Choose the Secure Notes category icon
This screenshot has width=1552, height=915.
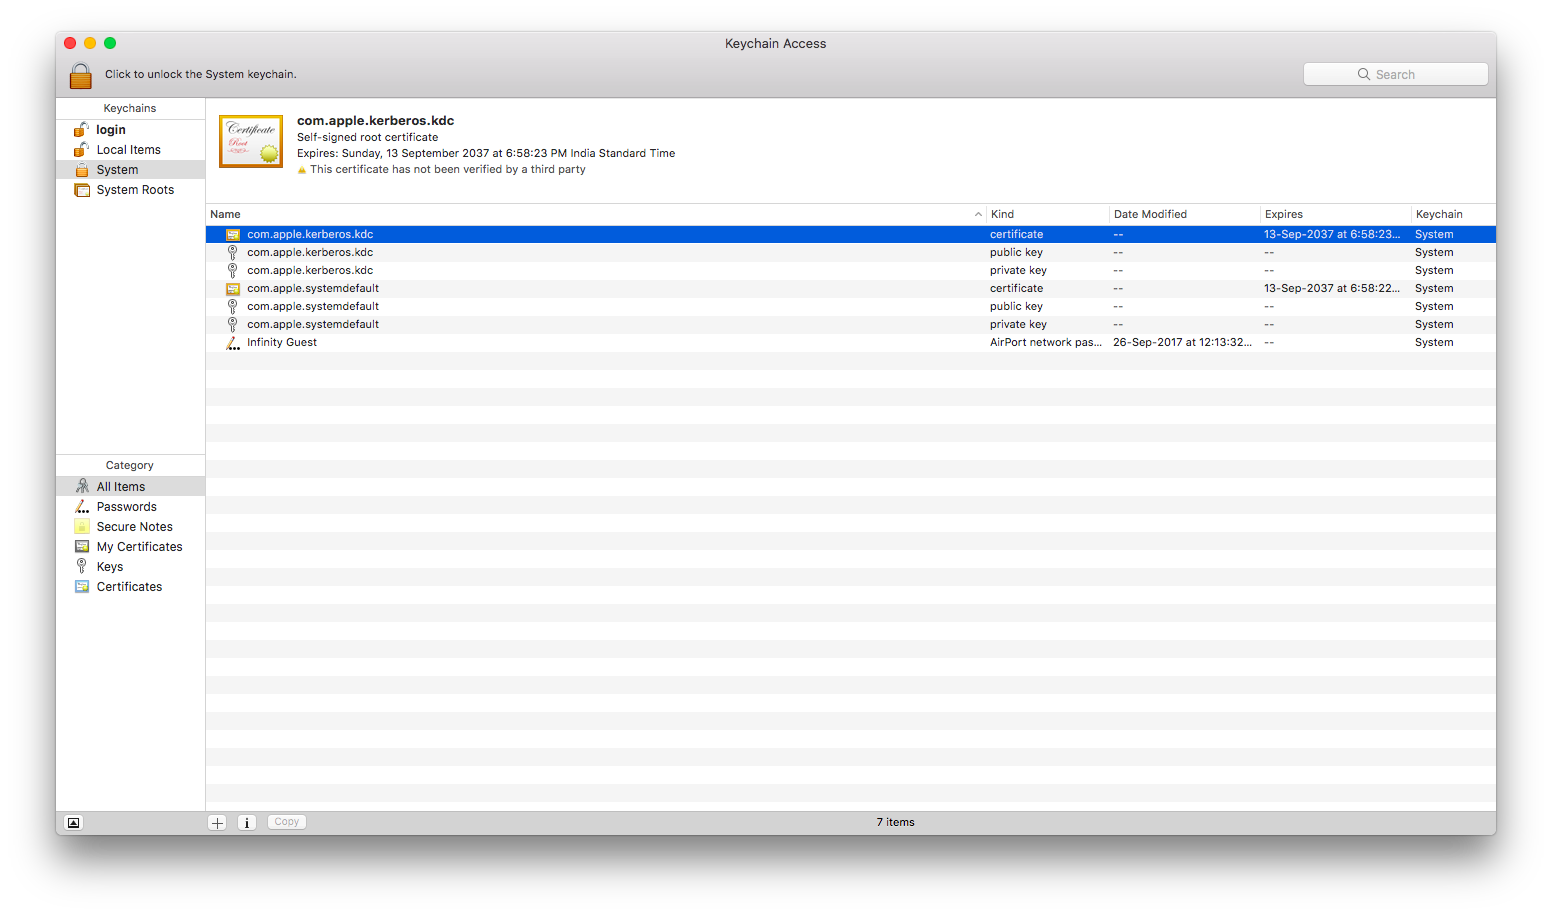[82, 527]
